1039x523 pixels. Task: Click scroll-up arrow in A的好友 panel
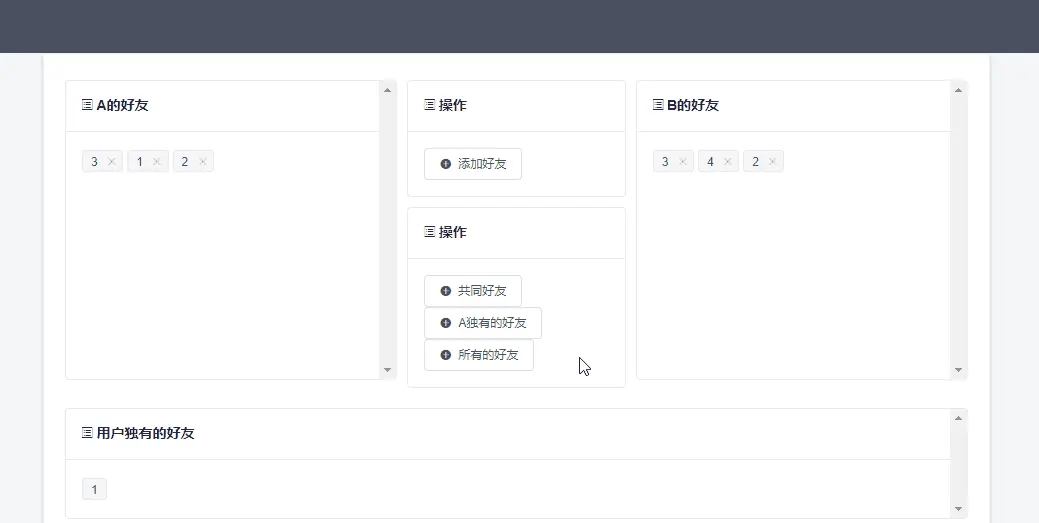[x=388, y=90]
